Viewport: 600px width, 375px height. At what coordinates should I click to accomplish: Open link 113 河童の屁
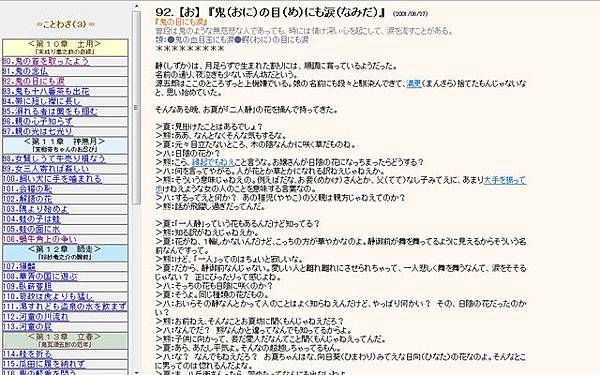[x=27, y=326]
